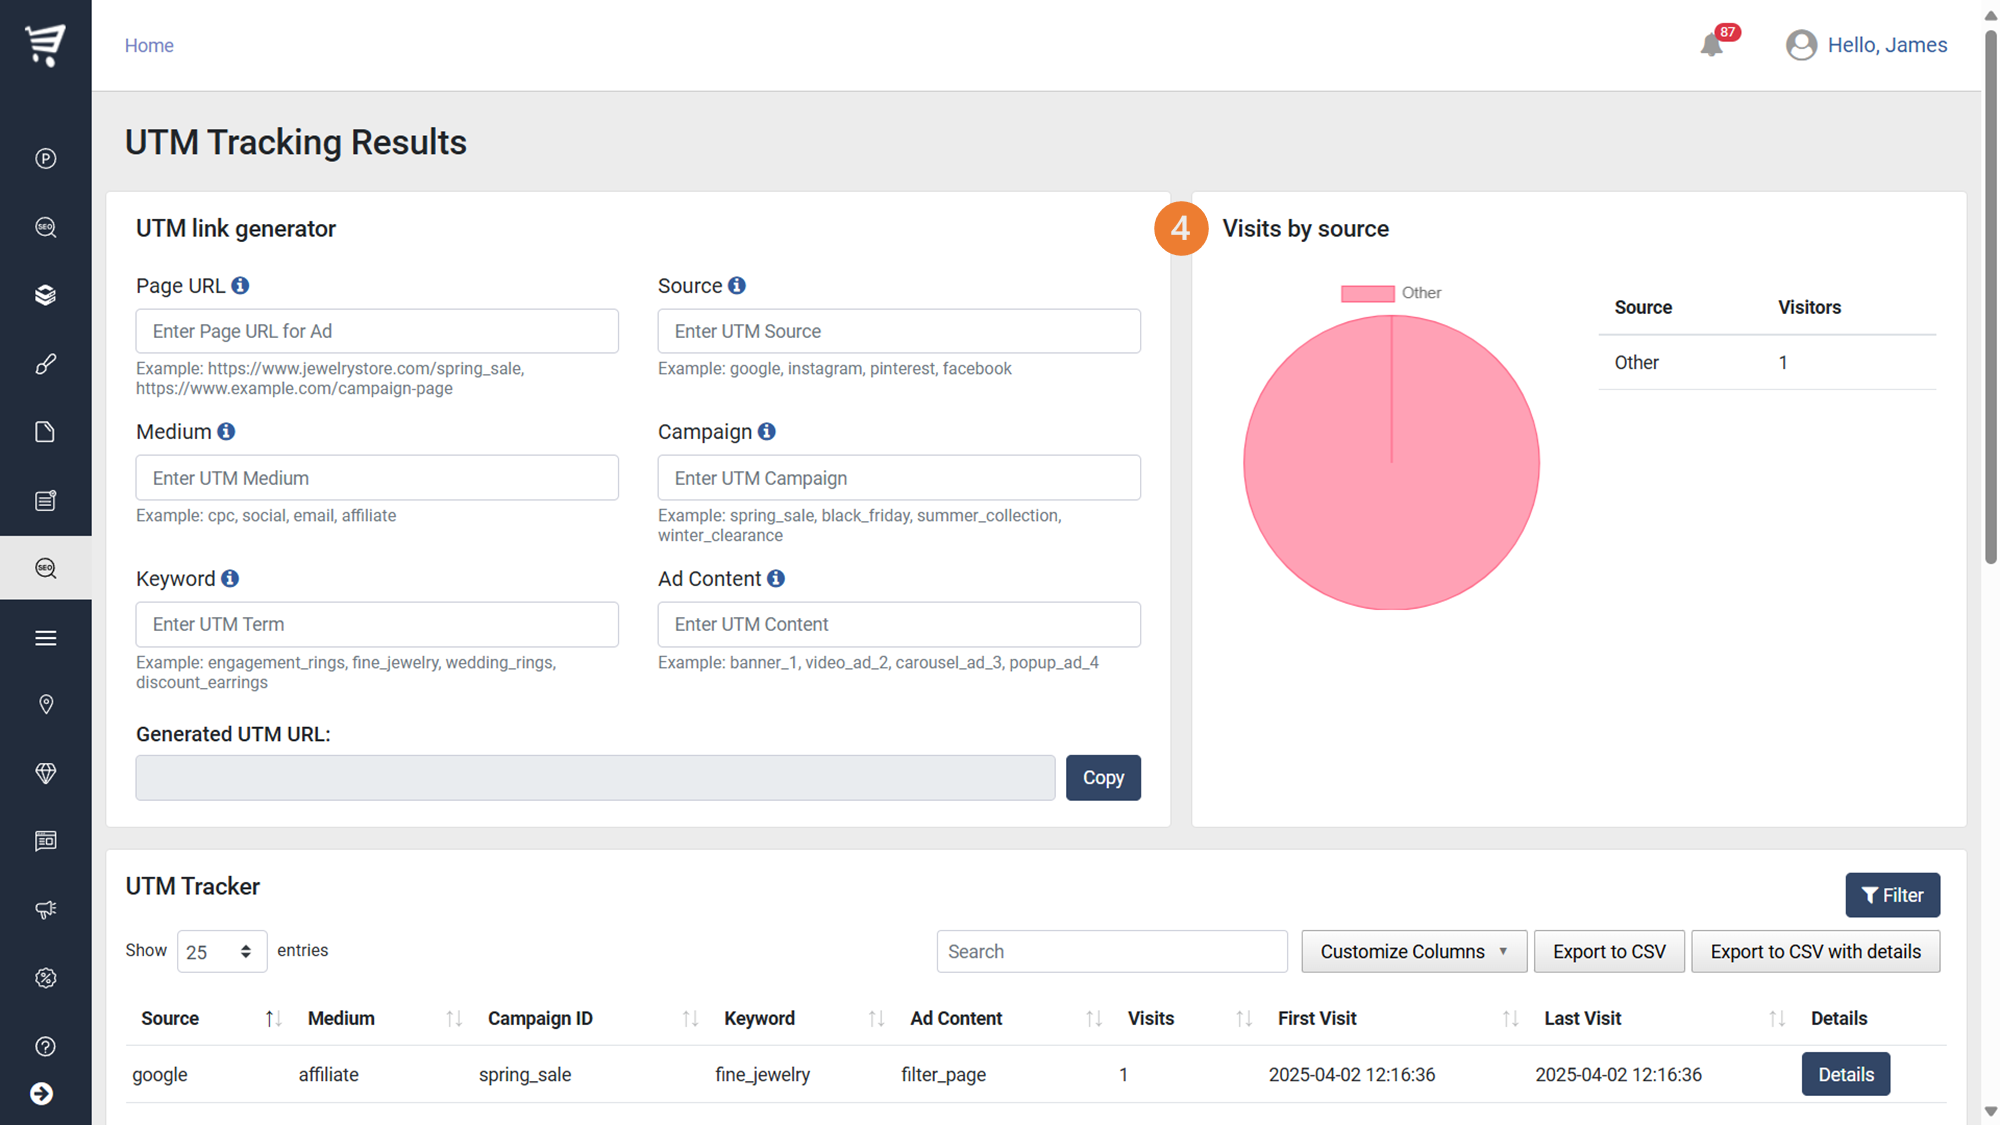Expand sidebar using bottom arrow icon
This screenshot has height=1125, width=2000.
pos(42,1094)
